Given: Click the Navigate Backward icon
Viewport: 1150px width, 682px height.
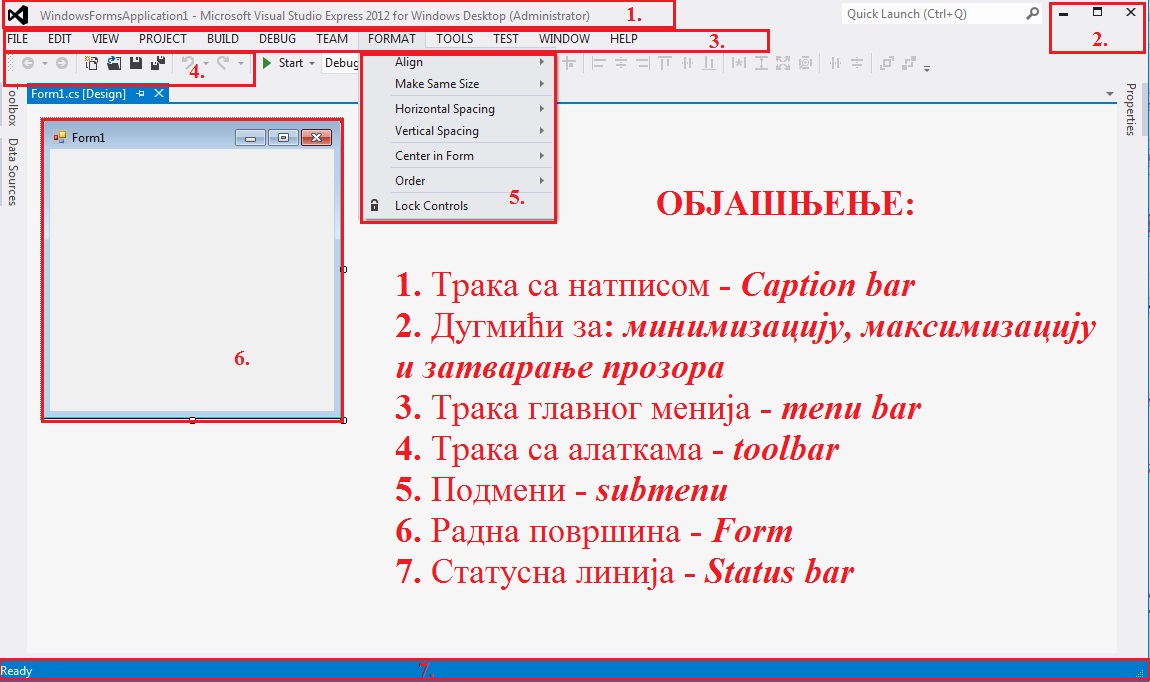Looking at the screenshot, I should pos(28,63).
